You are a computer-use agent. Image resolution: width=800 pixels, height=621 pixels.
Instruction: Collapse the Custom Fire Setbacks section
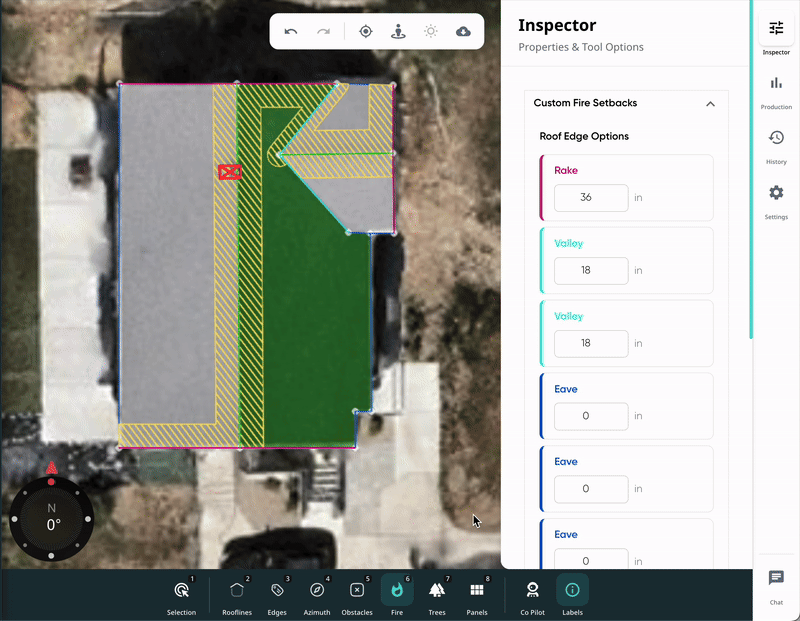pyautogui.click(x=710, y=103)
